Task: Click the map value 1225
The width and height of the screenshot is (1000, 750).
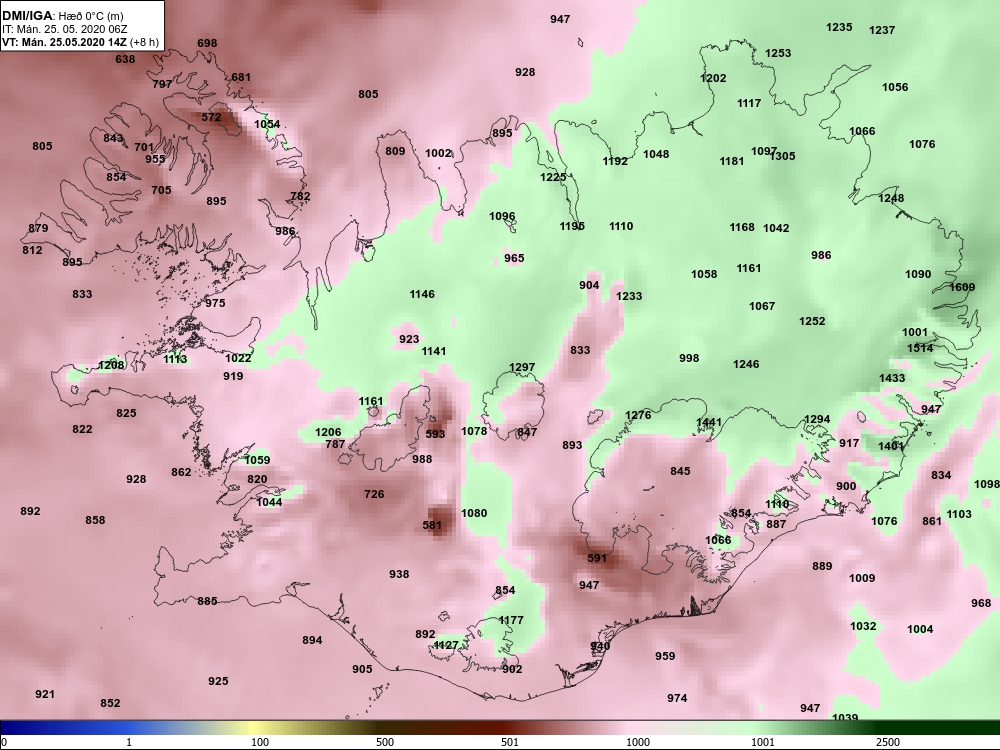Action: 553,177
